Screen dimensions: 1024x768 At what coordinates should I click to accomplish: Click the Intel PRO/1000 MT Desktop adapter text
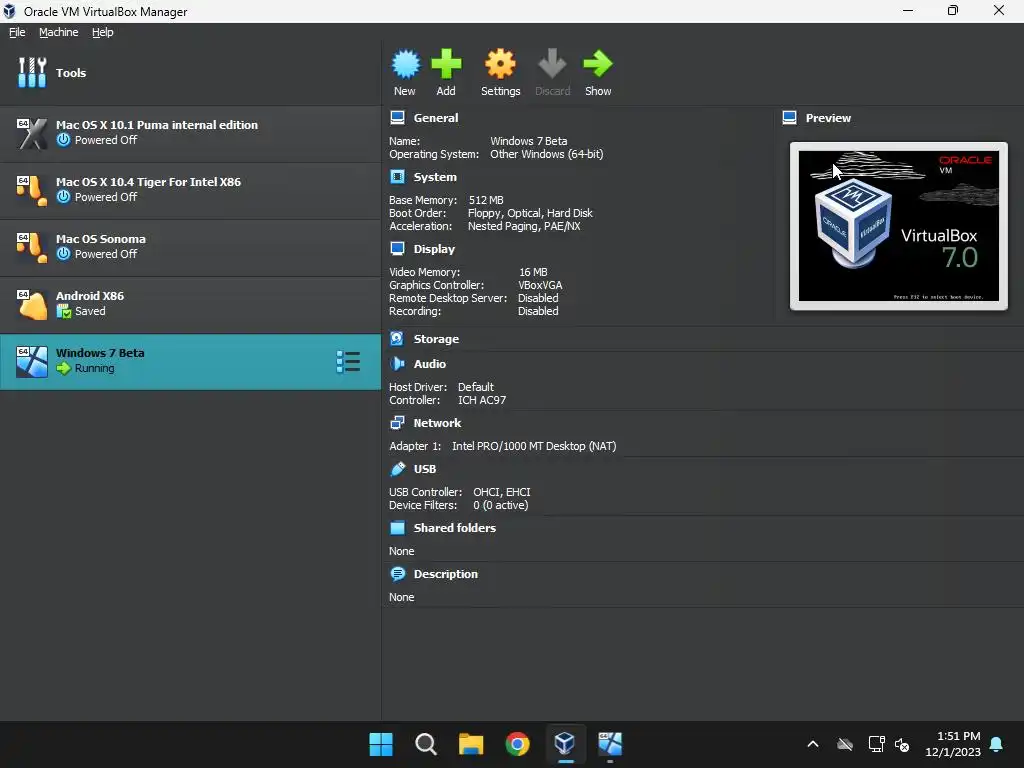(534, 446)
